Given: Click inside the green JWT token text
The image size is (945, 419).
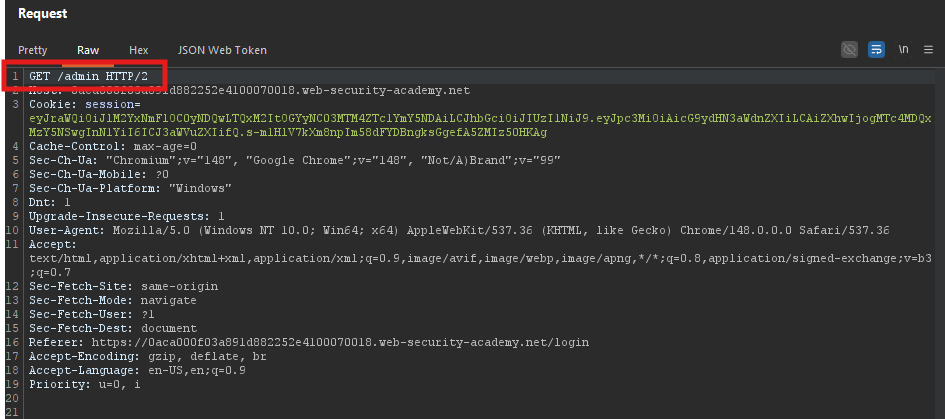Looking at the screenshot, I should (480, 125).
